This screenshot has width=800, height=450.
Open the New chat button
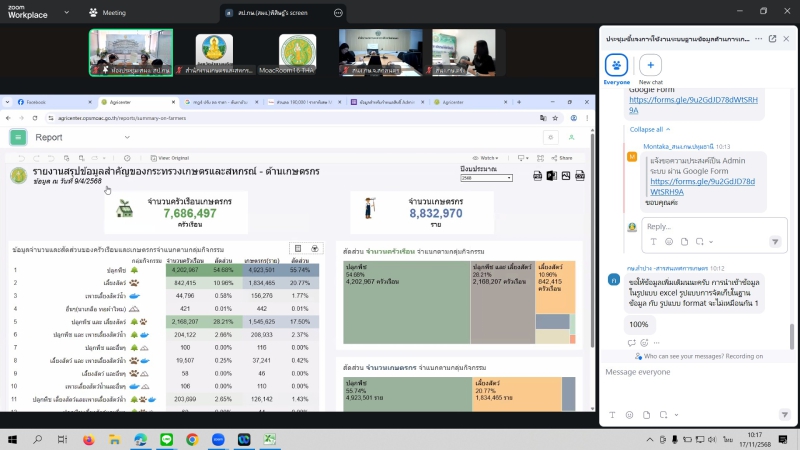651,65
